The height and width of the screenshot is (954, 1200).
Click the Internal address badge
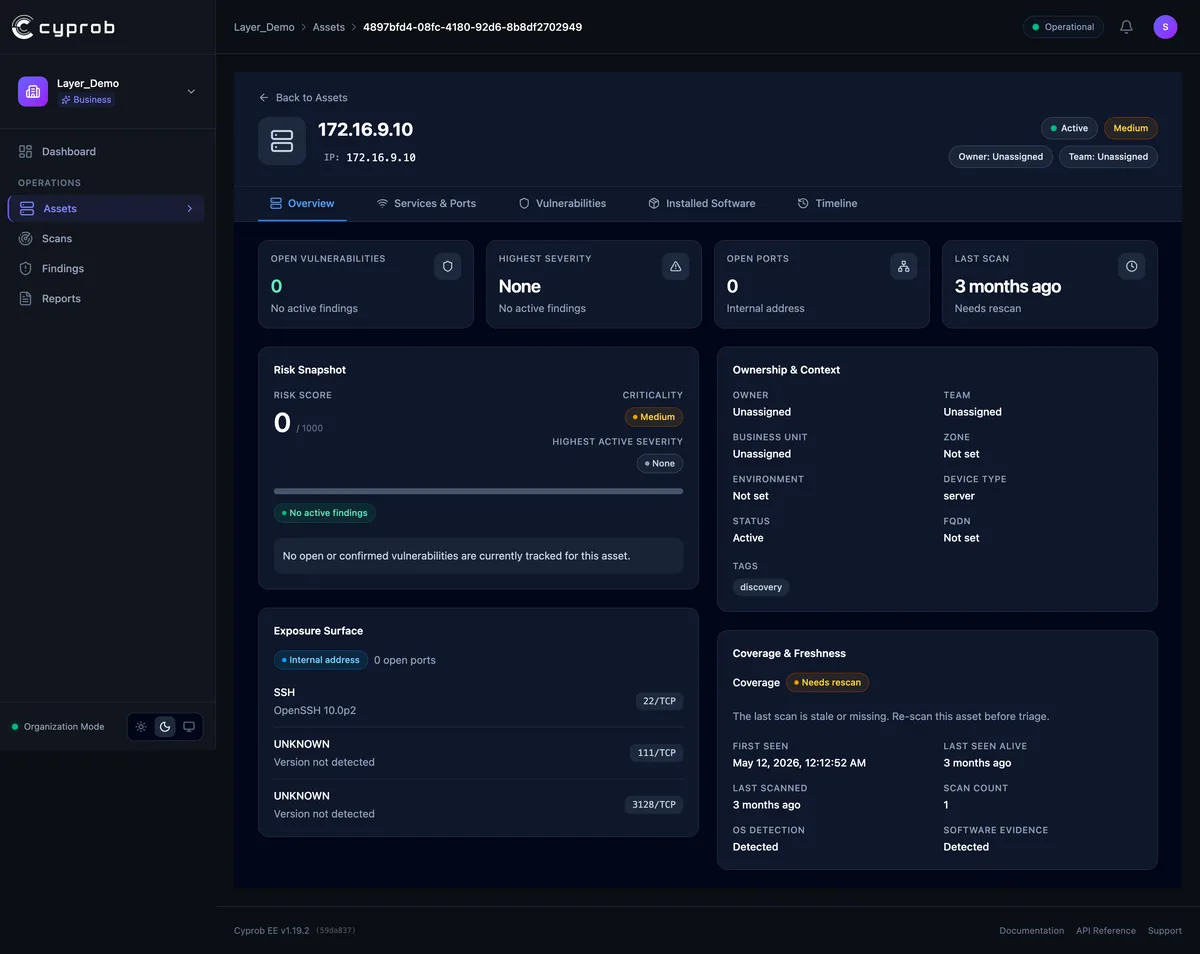click(321, 660)
